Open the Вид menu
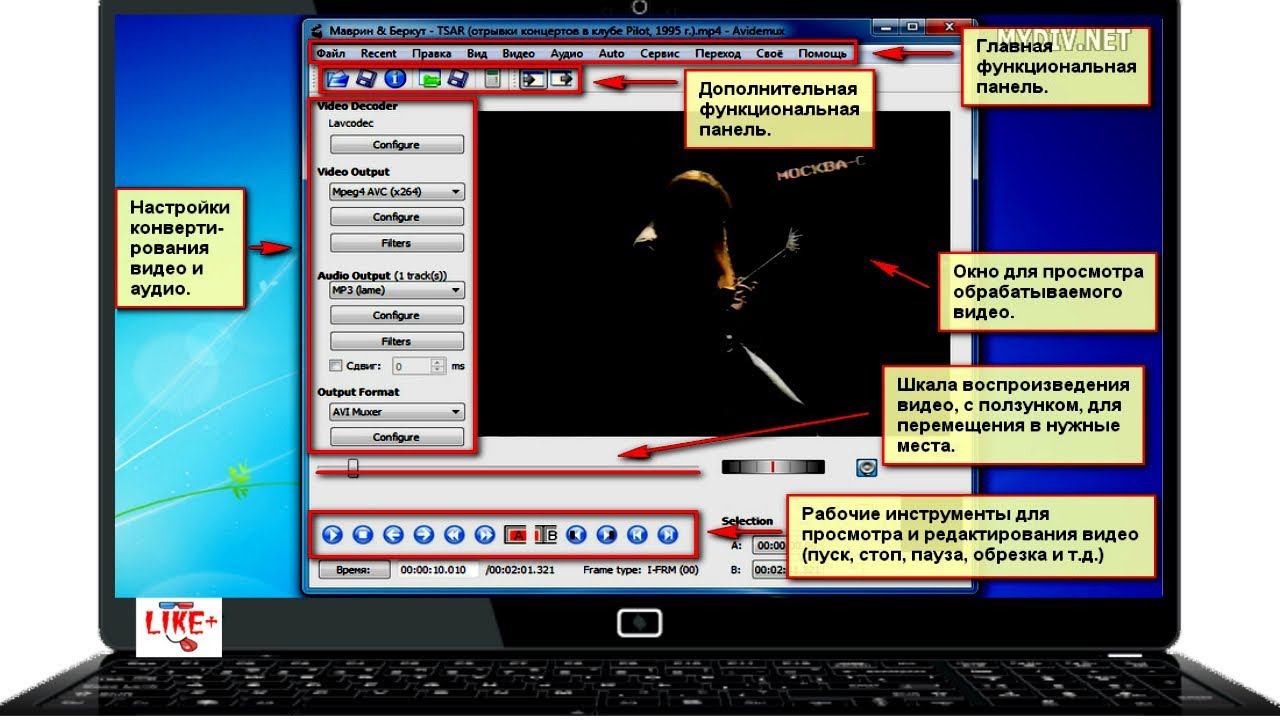 tap(477, 53)
